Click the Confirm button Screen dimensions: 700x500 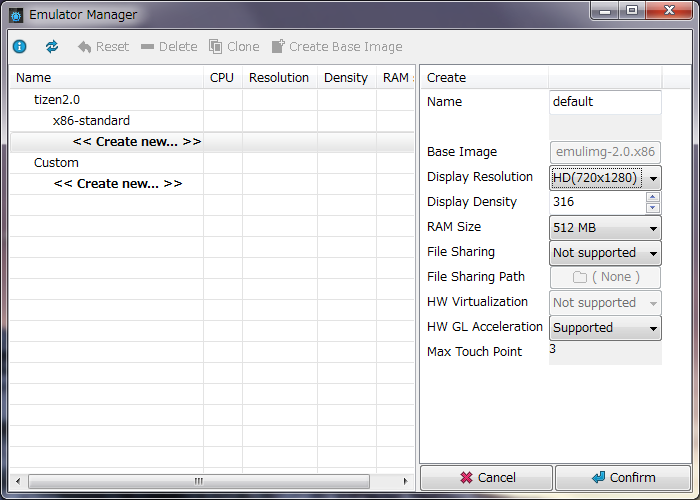pos(623,478)
